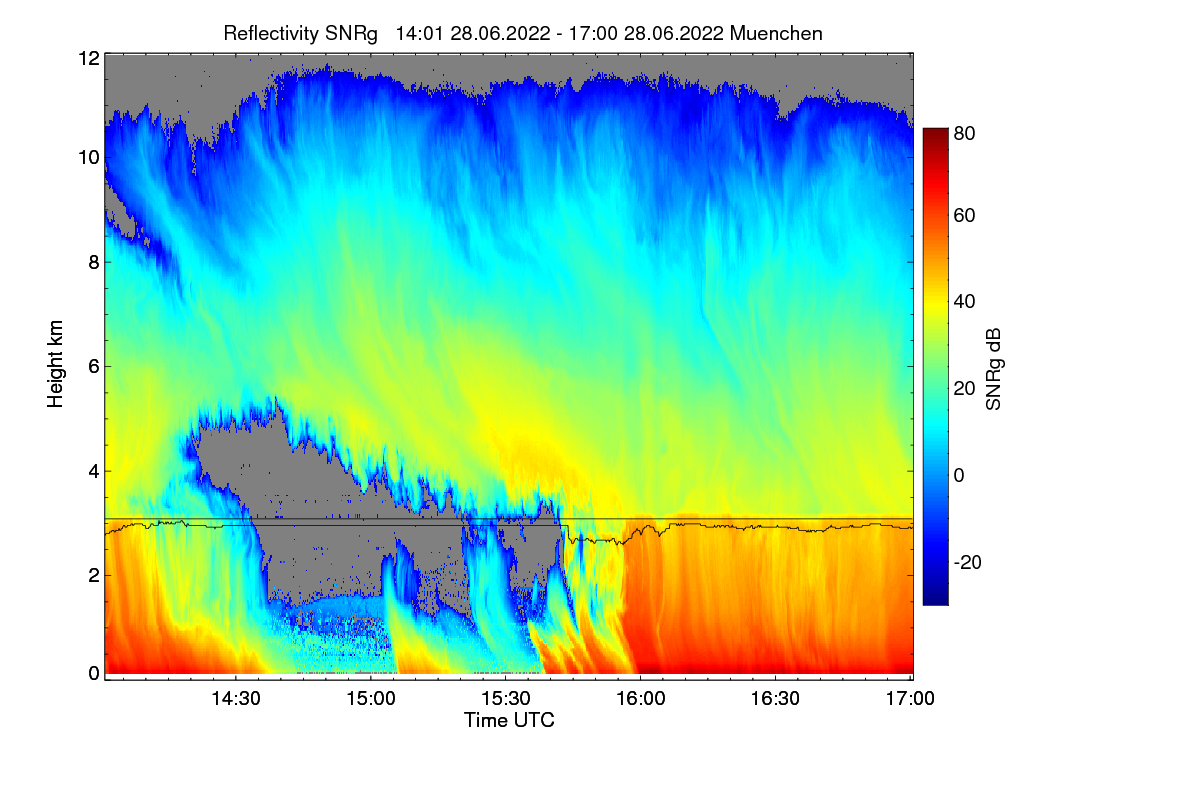This screenshot has width=1200, height=800.
Task: Click the '4' height axis tick label
Action: tap(94, 470)
